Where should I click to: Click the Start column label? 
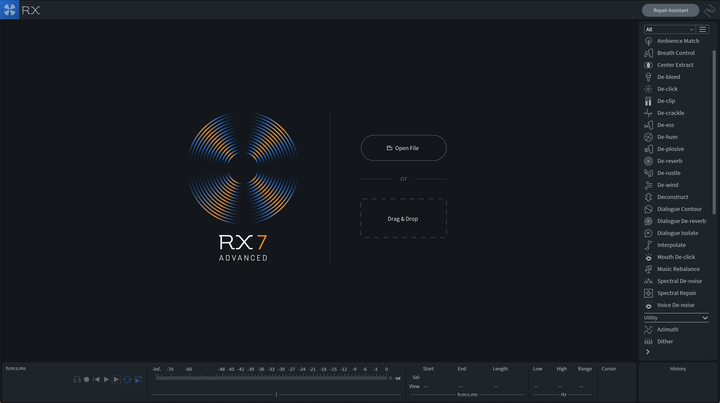click(x=428, y=369)
